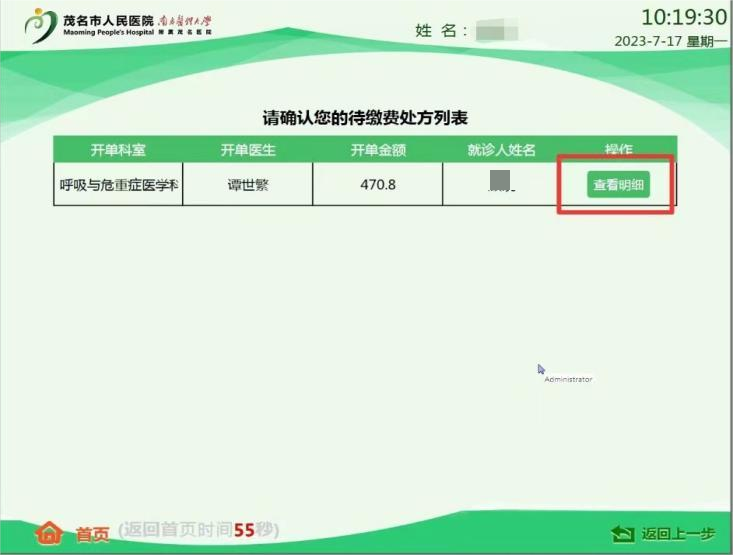Select the 开单金额 column header
The height and width of the screenshot is (555, 733).
pyautogui.click(x=377, y=150)
